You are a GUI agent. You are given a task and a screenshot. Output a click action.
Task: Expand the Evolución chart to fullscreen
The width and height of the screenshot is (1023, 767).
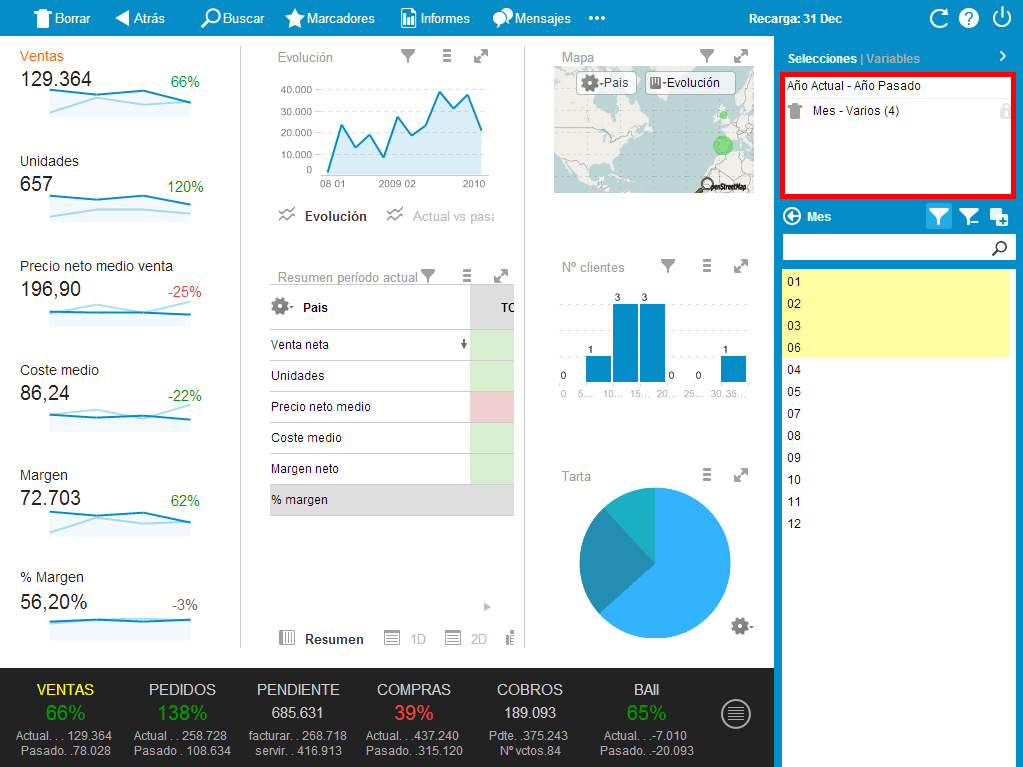click(481, 57)
